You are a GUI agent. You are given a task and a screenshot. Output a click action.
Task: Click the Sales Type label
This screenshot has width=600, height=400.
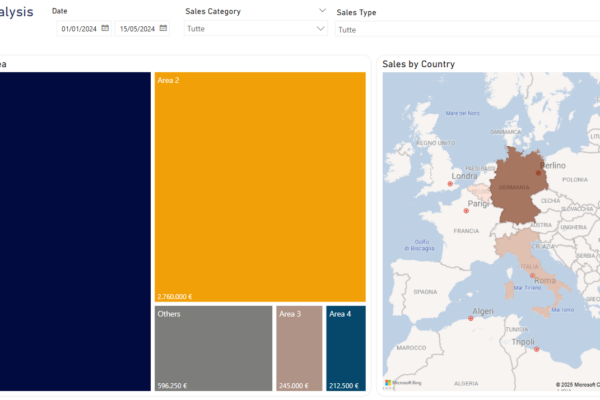(x=356, y=12)
